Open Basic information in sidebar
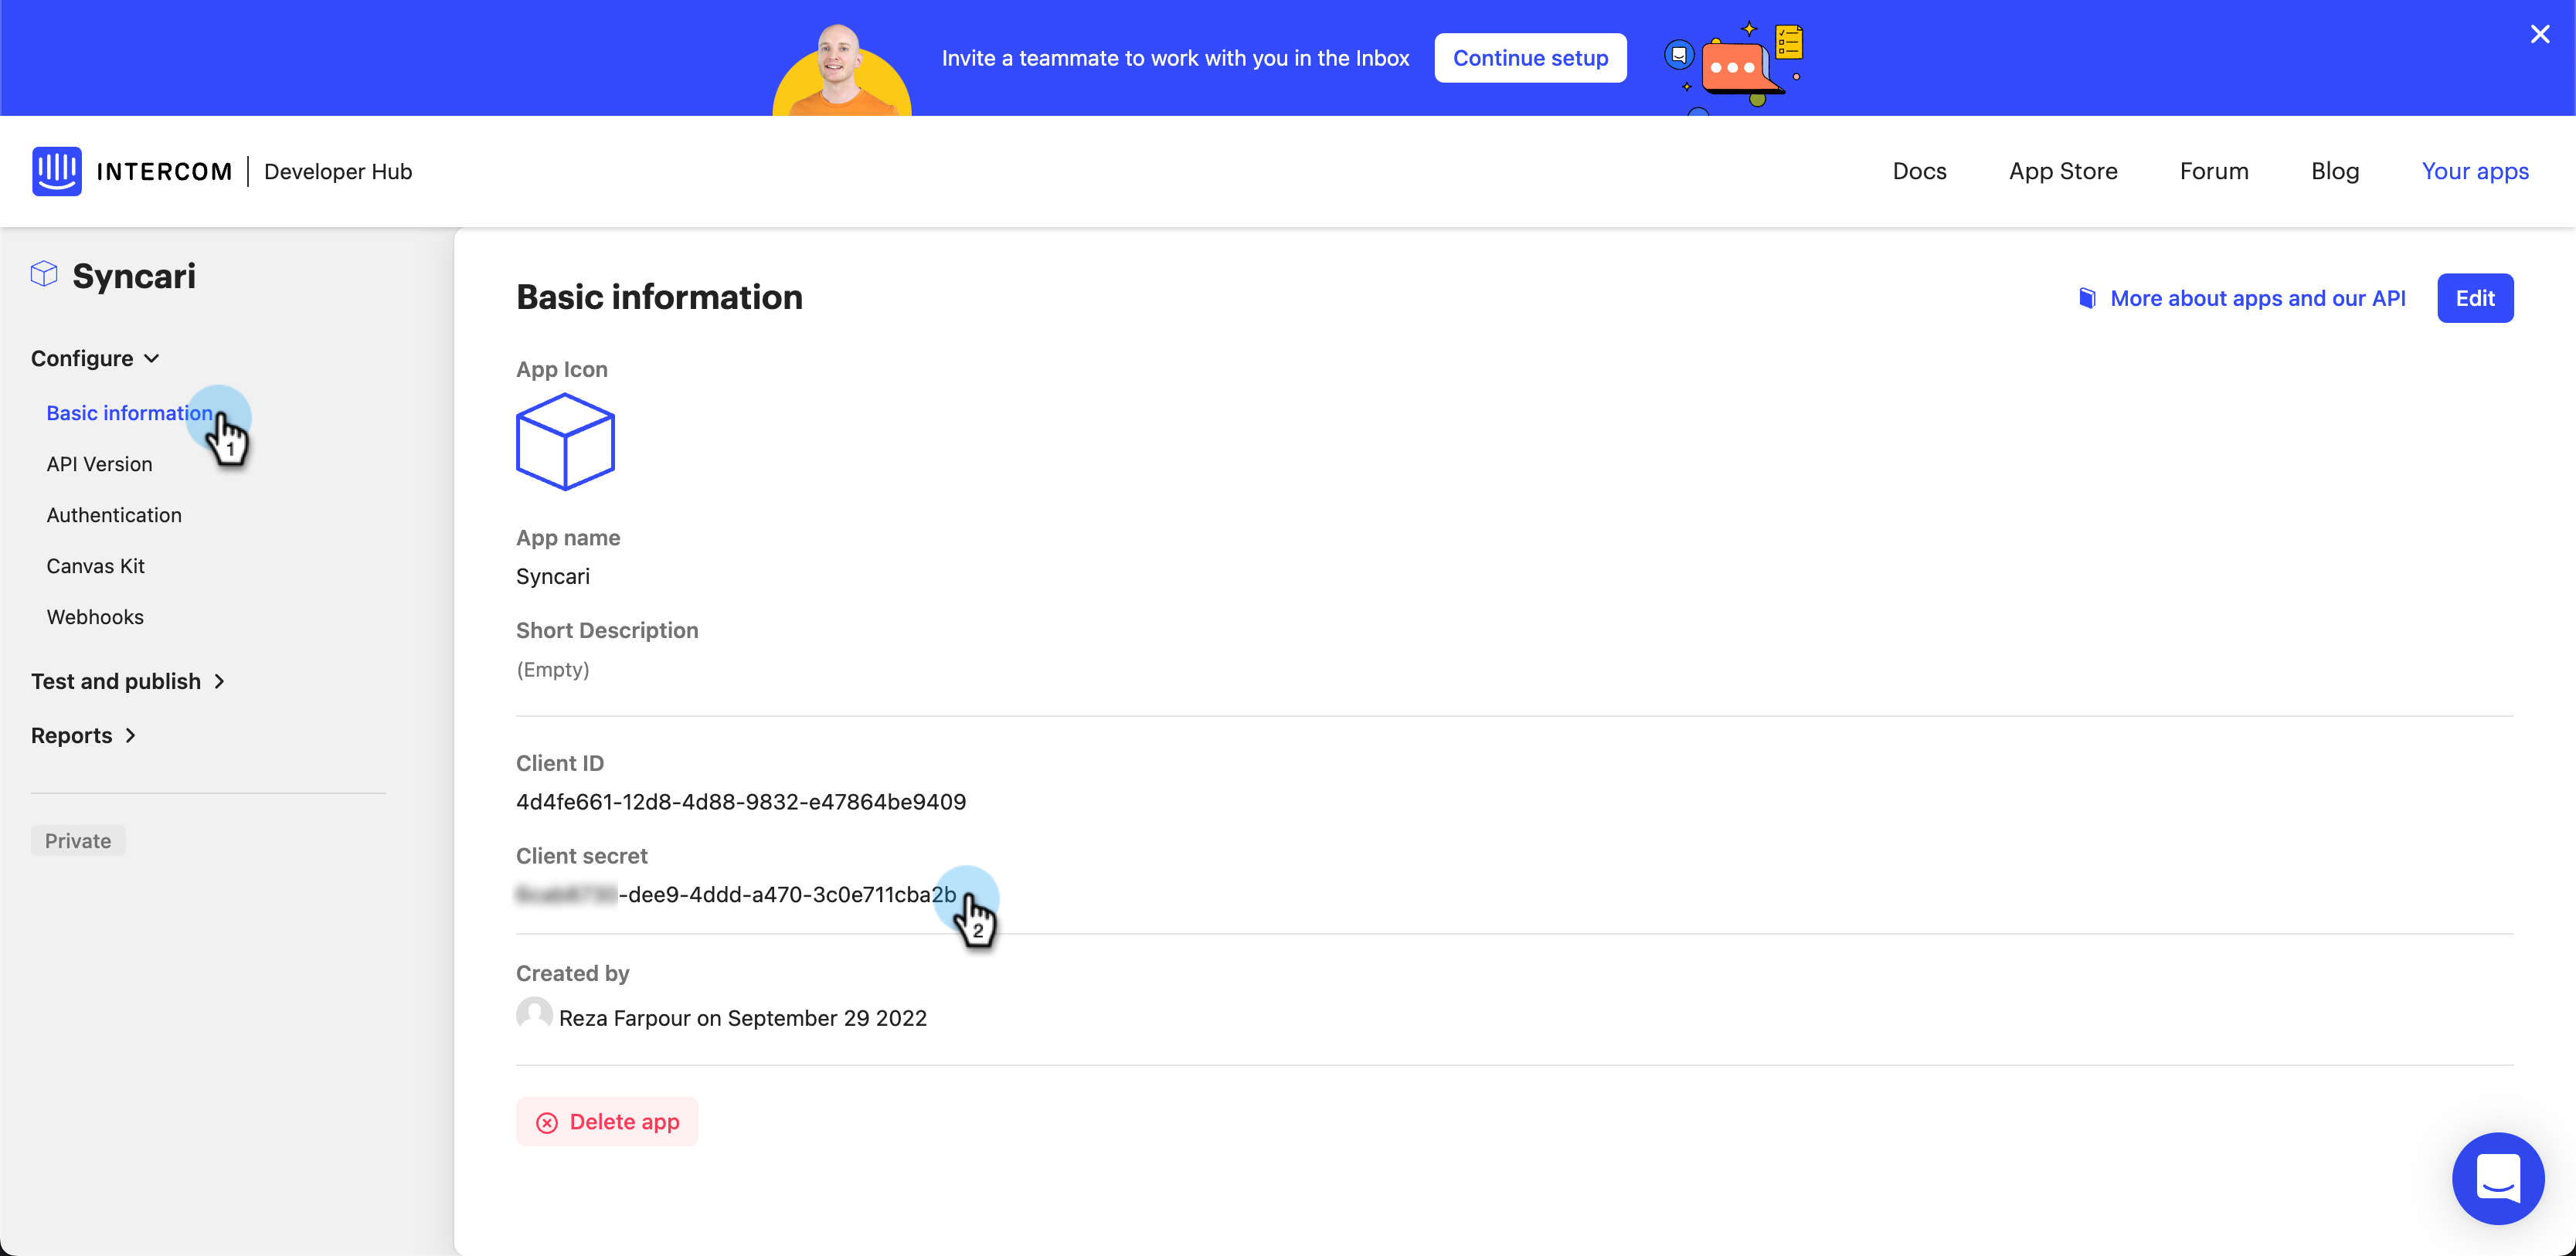Screen dimensions: 2576x1256 (129, 413)
